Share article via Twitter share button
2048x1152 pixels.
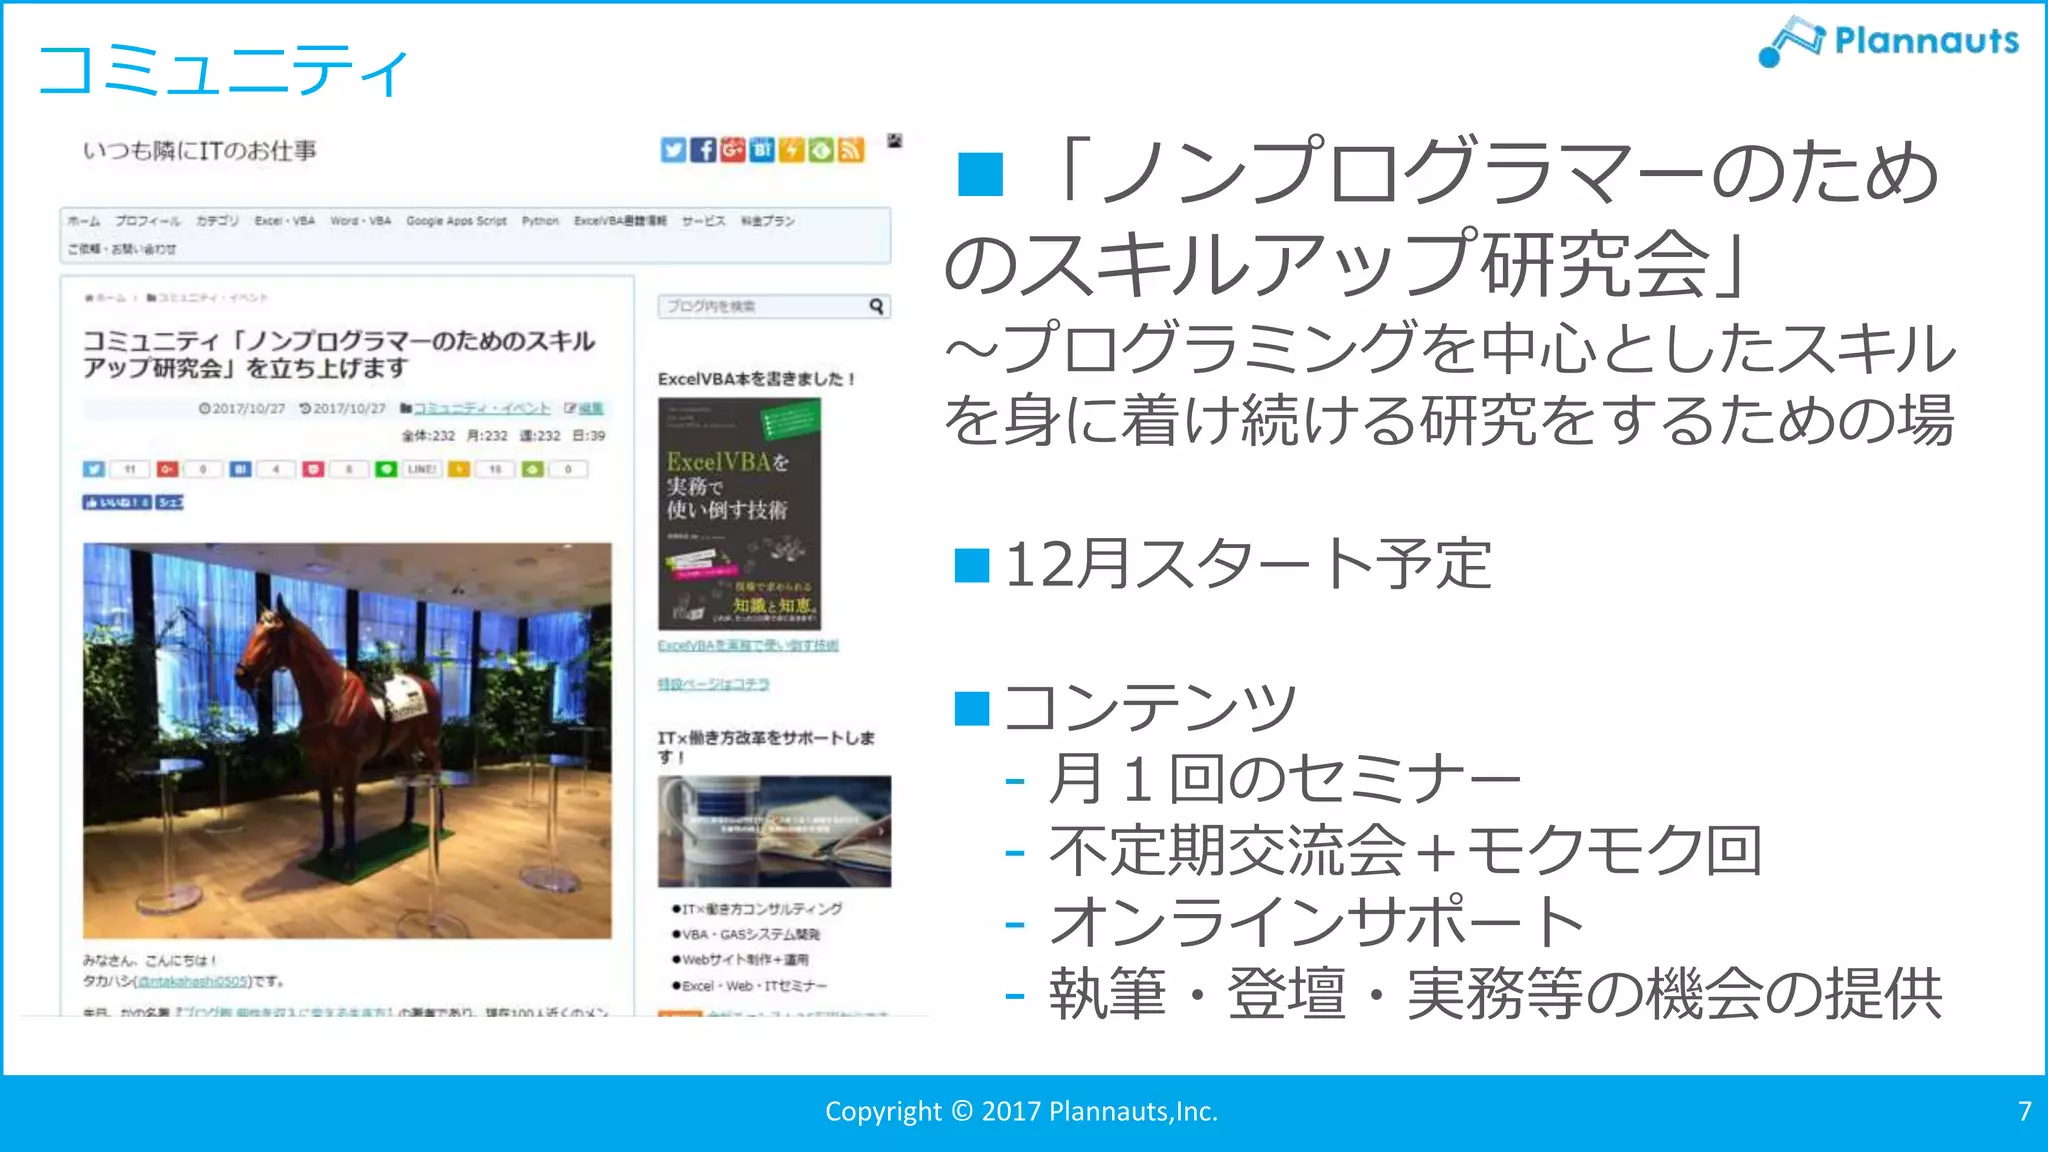[94, 469]
